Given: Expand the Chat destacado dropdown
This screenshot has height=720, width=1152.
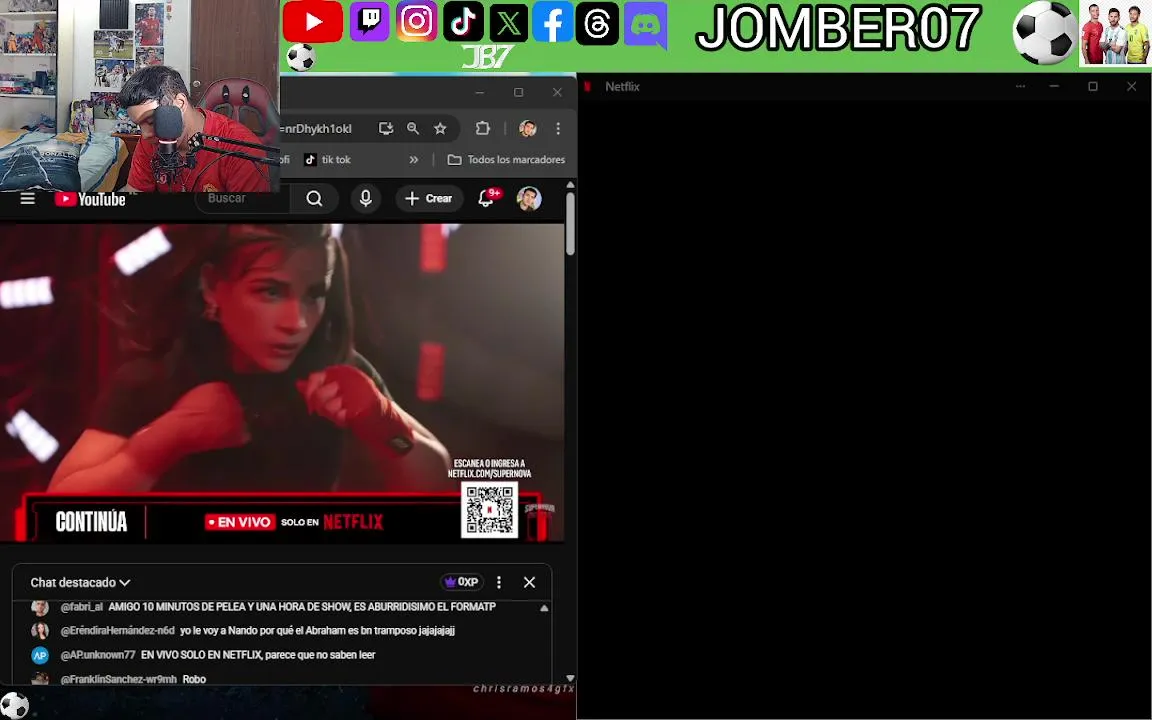Looking at the screenshot, I should (80, 583).
